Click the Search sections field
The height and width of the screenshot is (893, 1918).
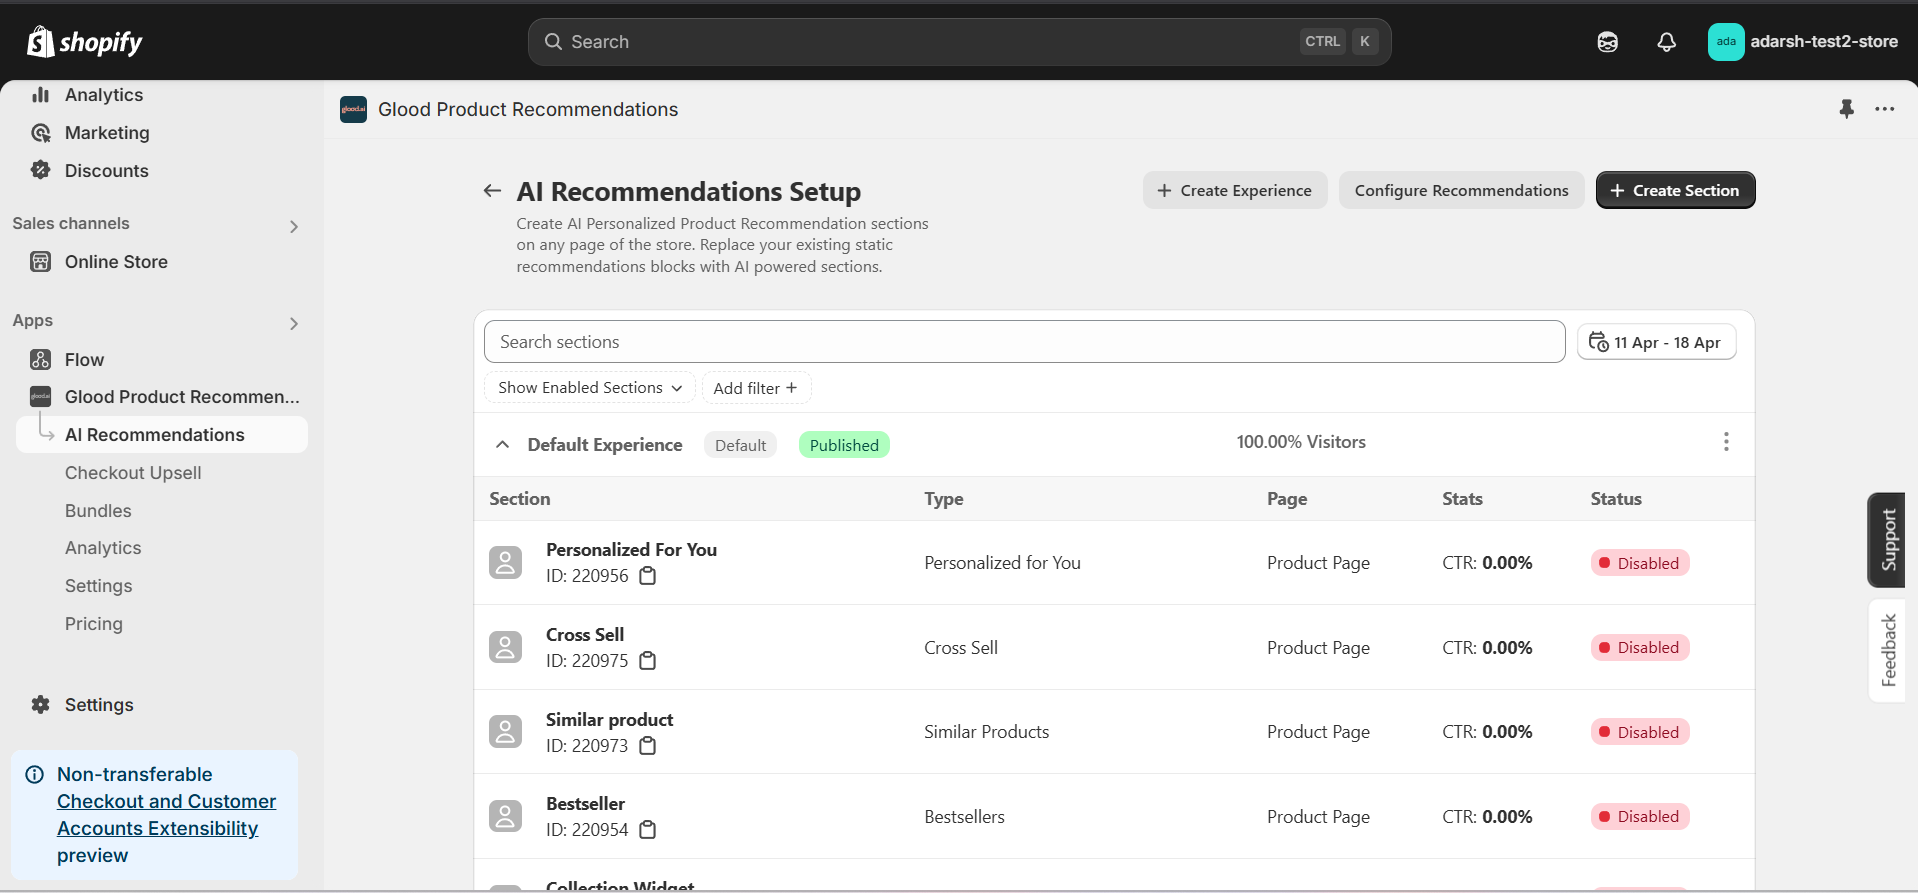tap(1024, 342)
